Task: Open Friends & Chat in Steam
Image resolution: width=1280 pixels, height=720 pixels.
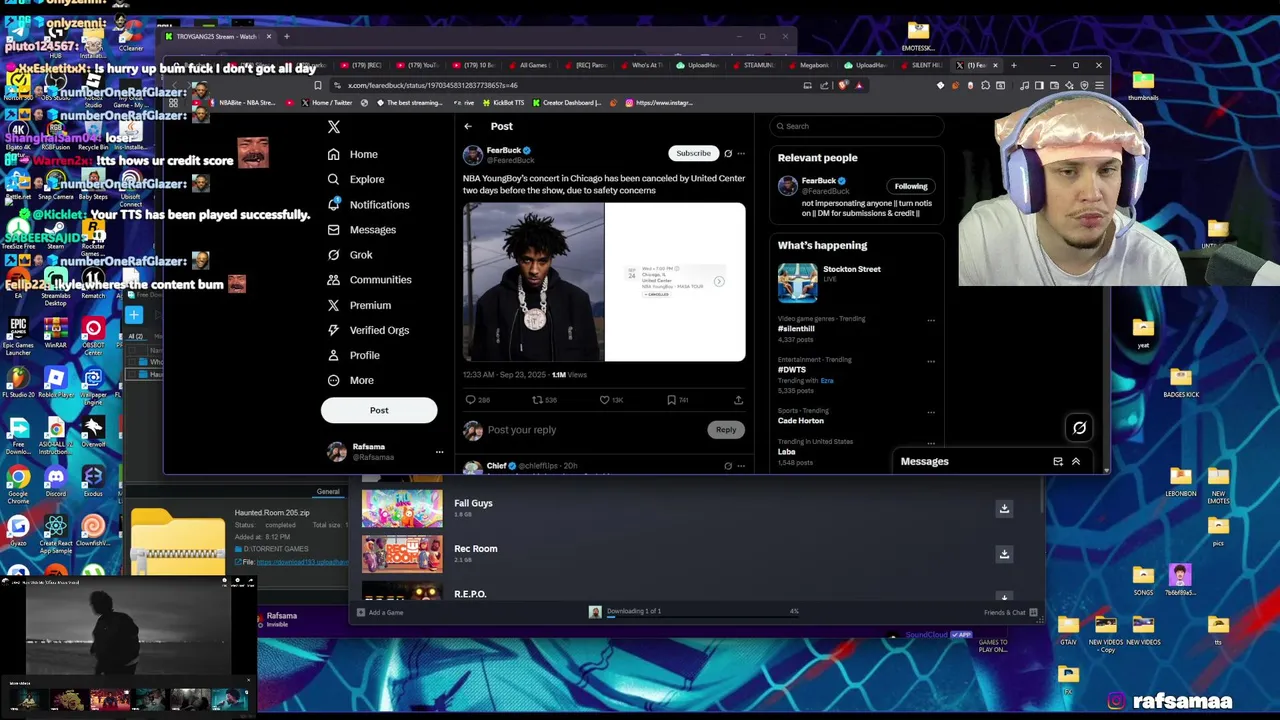Action: (1010, 612)
